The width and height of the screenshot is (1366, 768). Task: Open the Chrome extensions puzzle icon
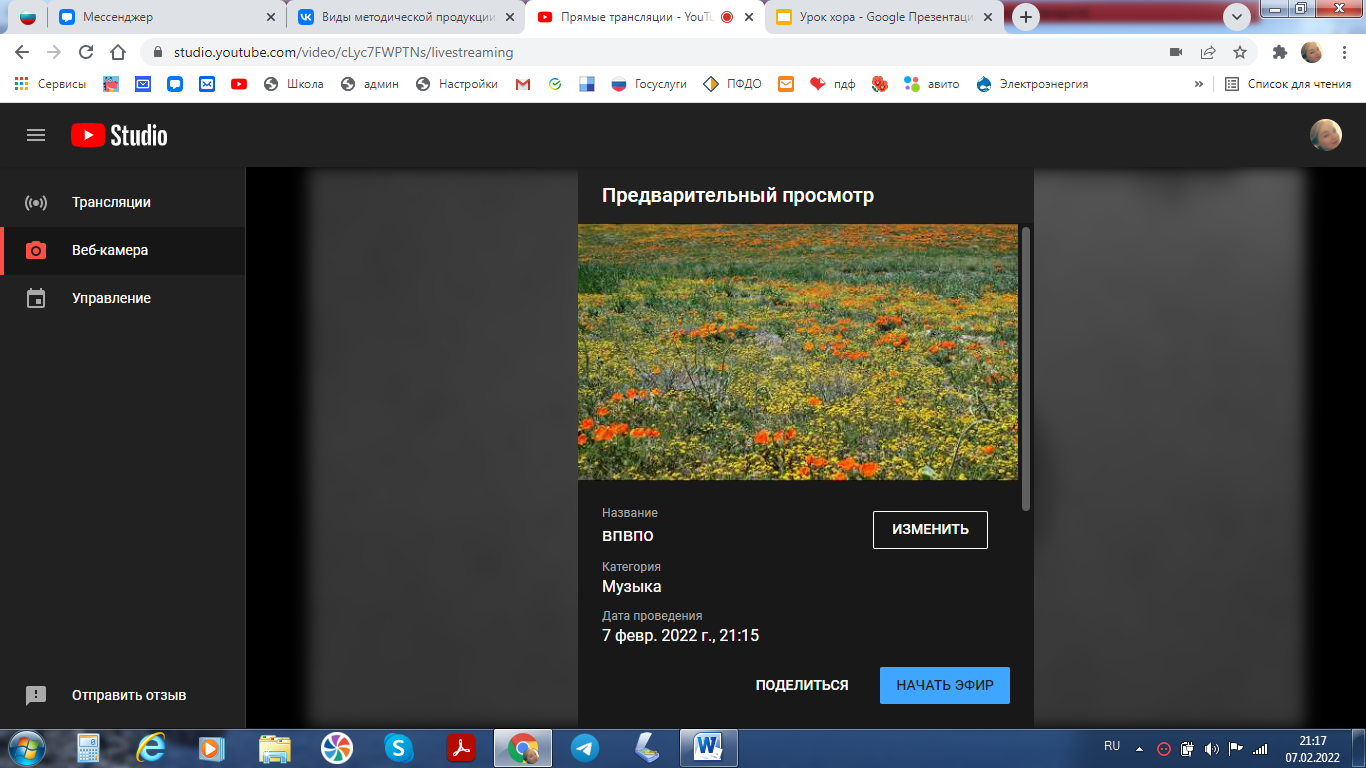click(x=1279, y=52)
